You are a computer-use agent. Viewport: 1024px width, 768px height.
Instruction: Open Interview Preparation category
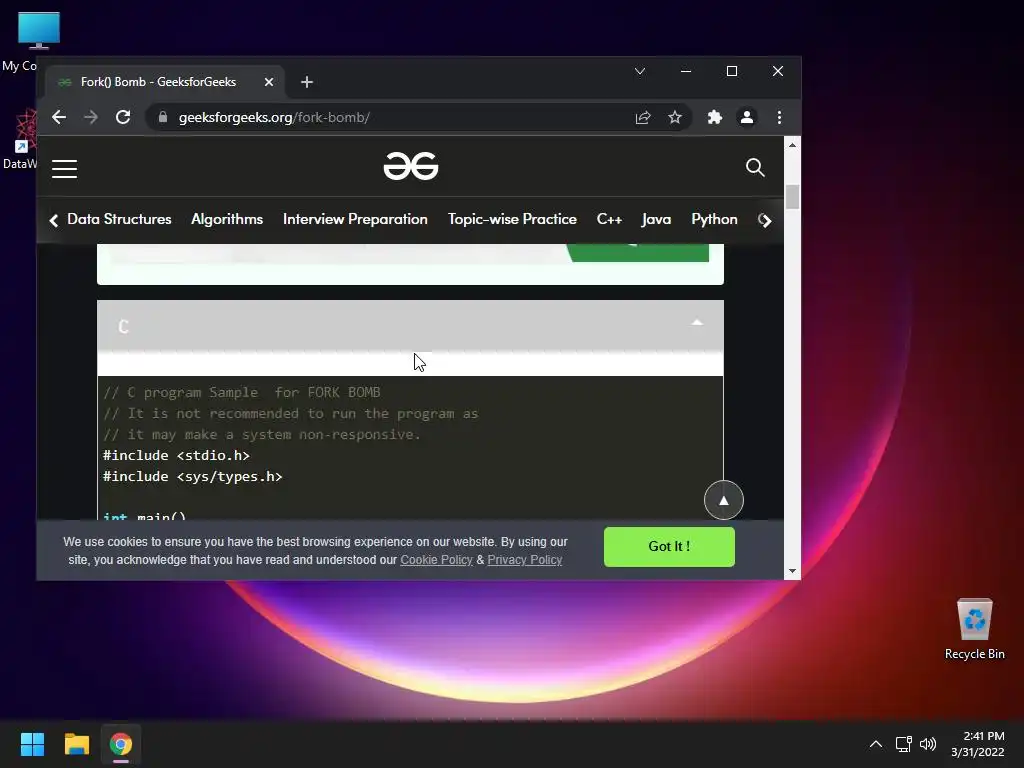355,219
